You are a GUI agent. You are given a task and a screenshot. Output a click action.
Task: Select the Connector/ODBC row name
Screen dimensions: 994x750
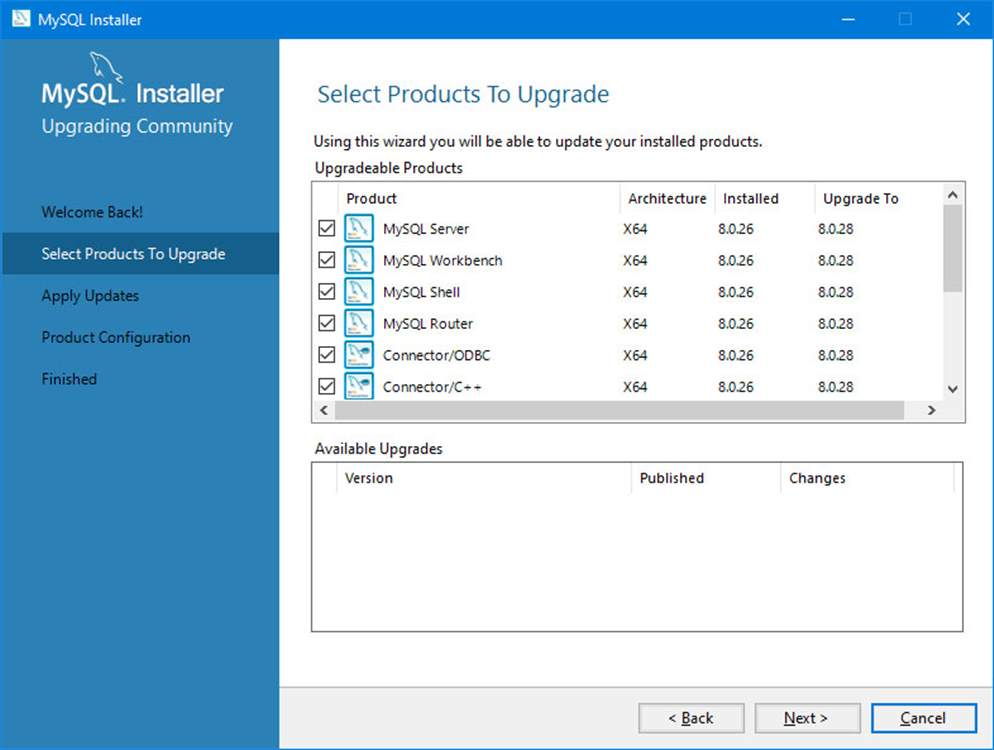pos(436,356)
